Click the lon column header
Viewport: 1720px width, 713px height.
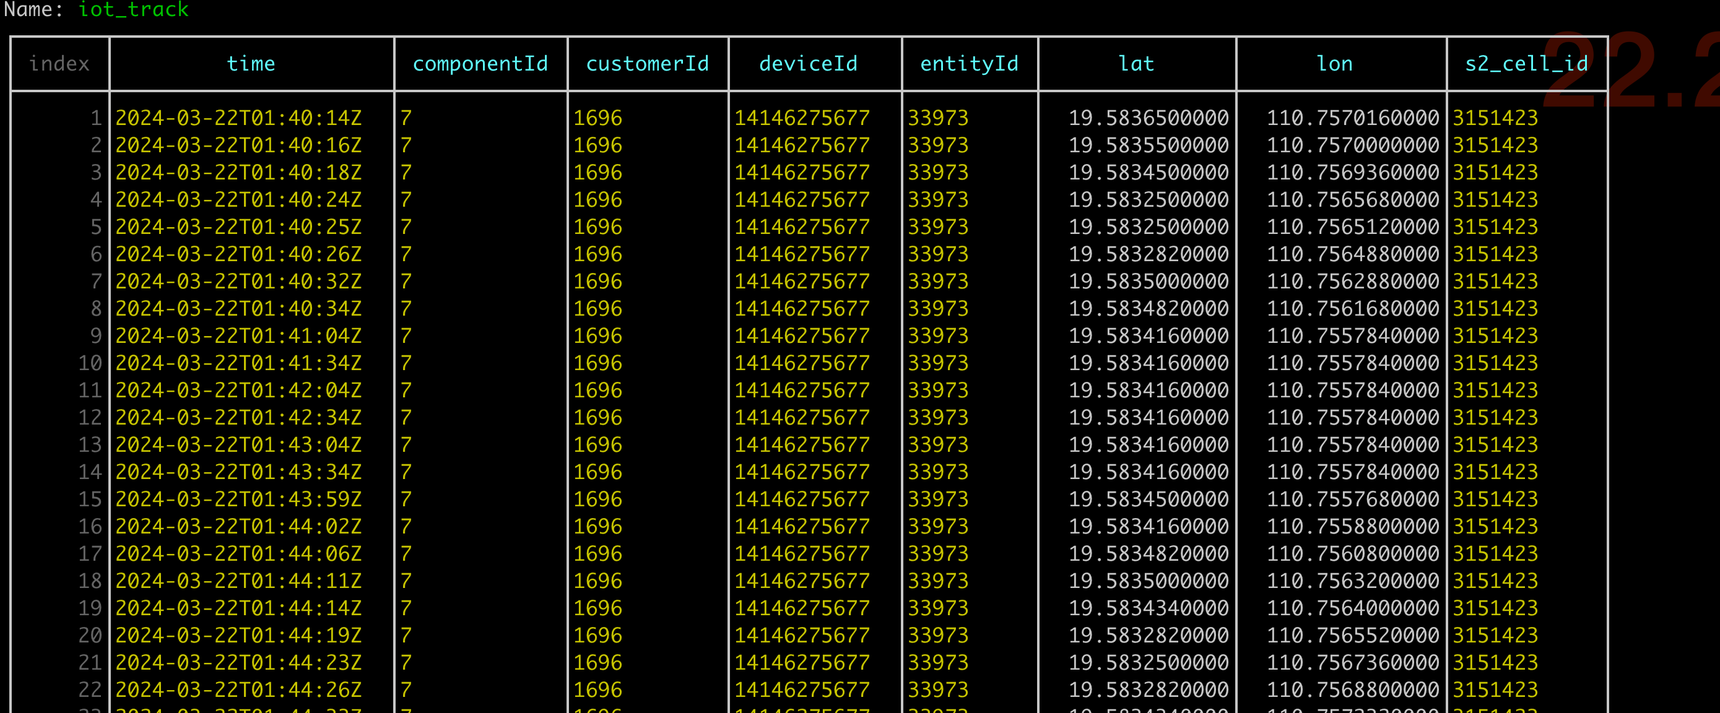pyautogui.click(x=1335, y=64)
